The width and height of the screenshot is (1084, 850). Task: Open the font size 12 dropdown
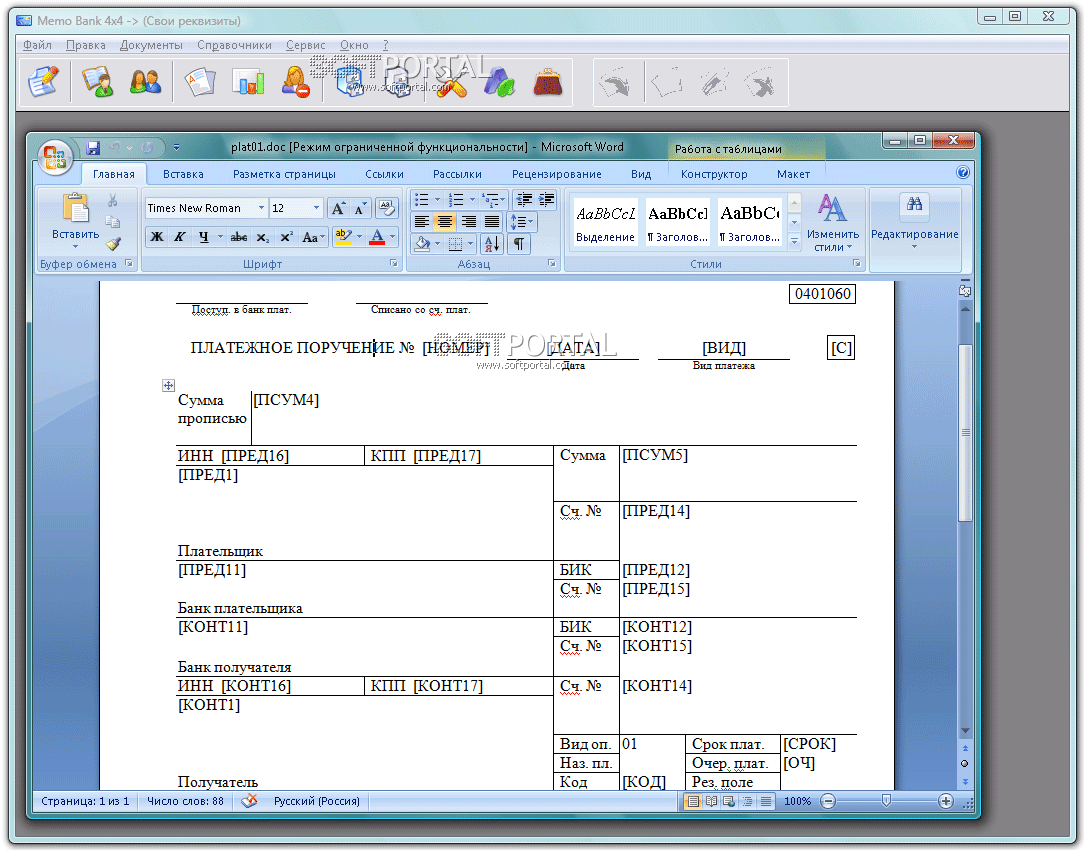click(317, 208)
